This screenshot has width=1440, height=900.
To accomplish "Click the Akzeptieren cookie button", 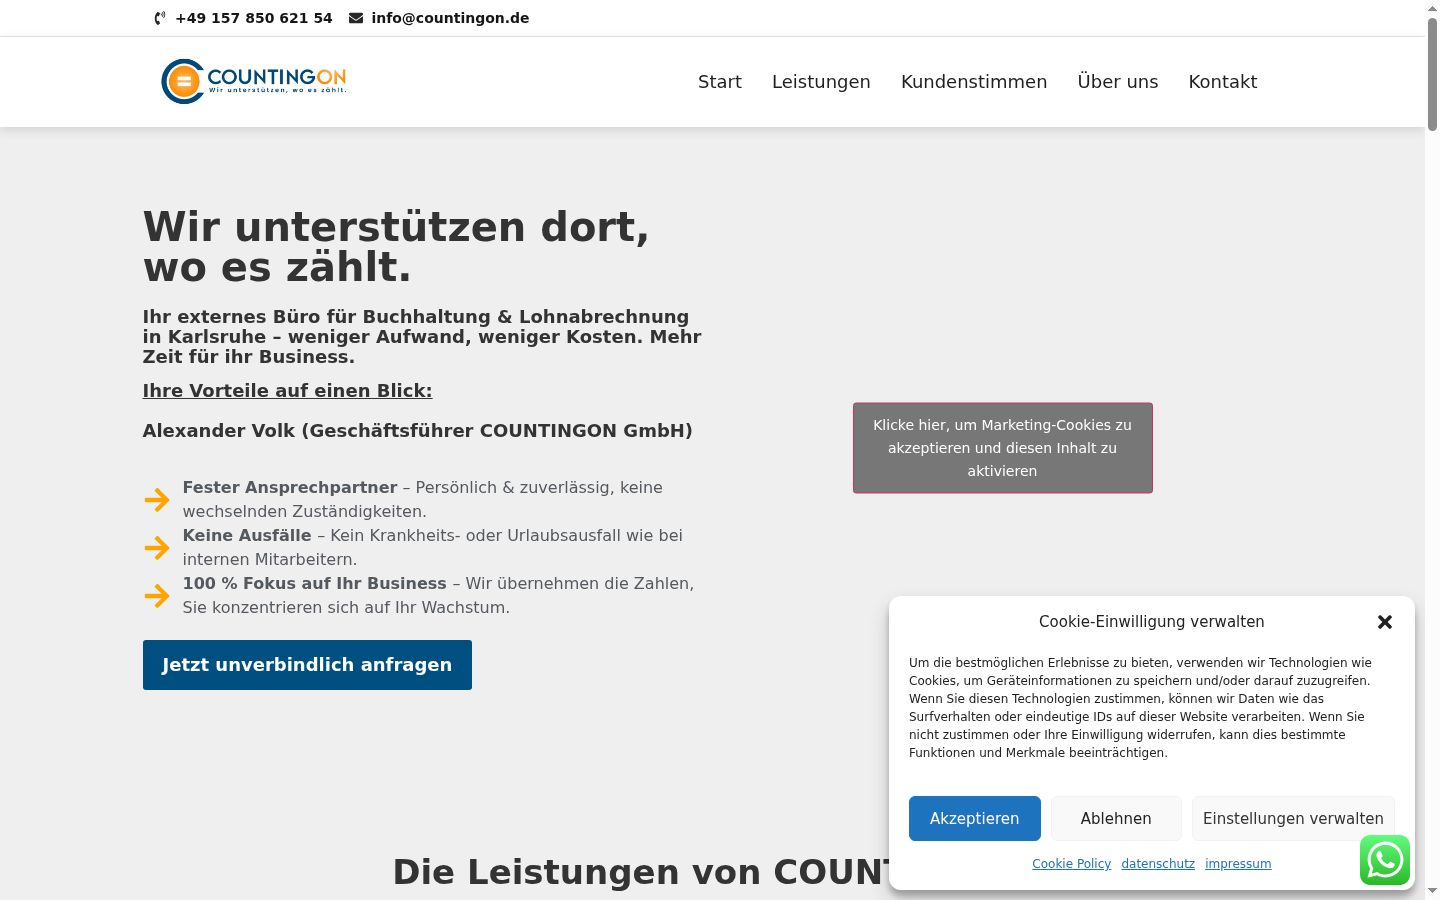I will pos(975,818).
